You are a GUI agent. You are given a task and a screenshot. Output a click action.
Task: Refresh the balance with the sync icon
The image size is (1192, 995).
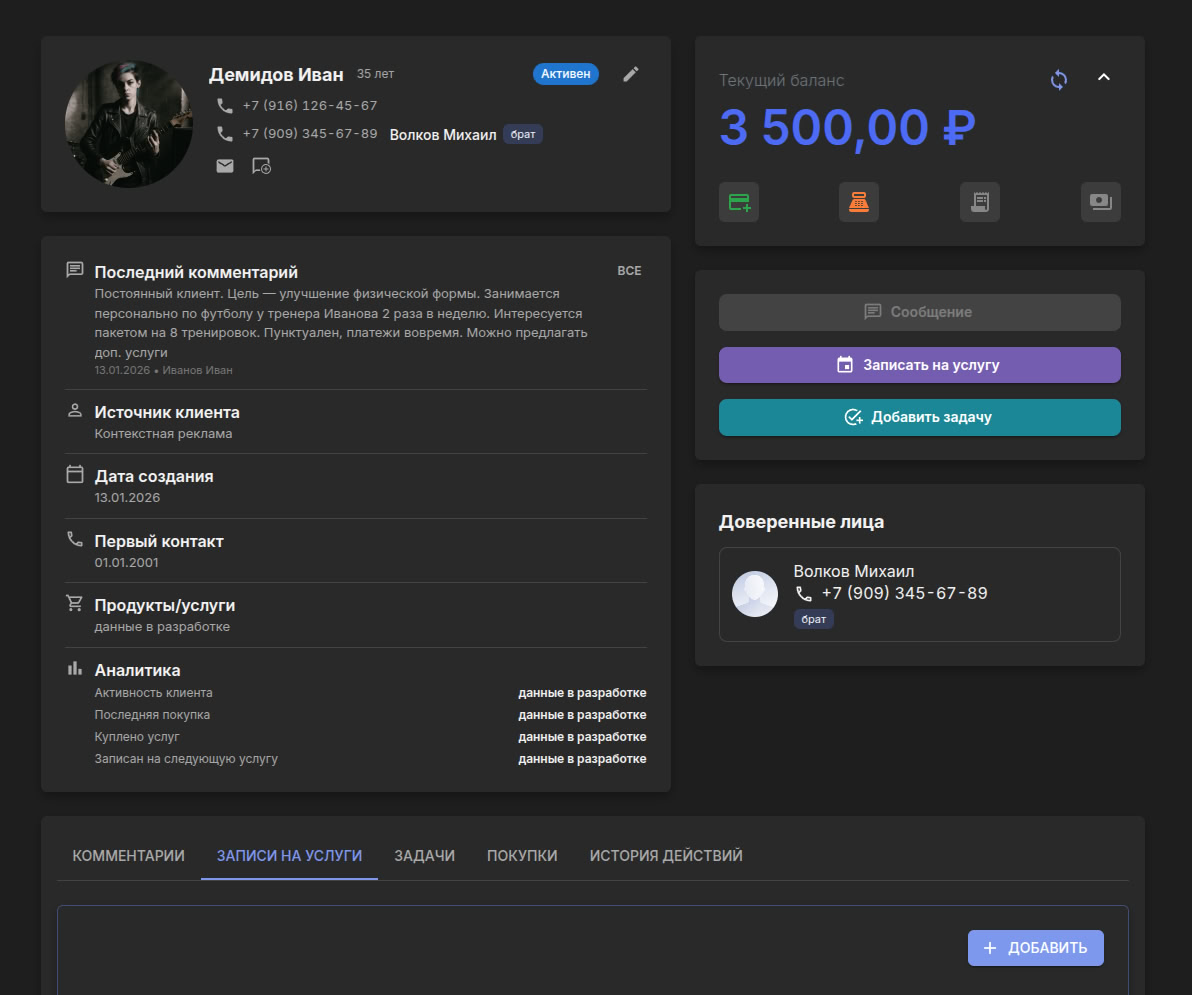(1058, 78)
